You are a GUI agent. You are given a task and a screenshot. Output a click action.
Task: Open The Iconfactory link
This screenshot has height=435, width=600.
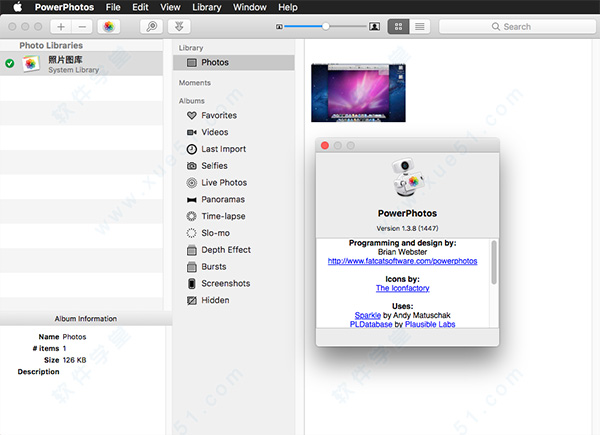pos(403,288)
